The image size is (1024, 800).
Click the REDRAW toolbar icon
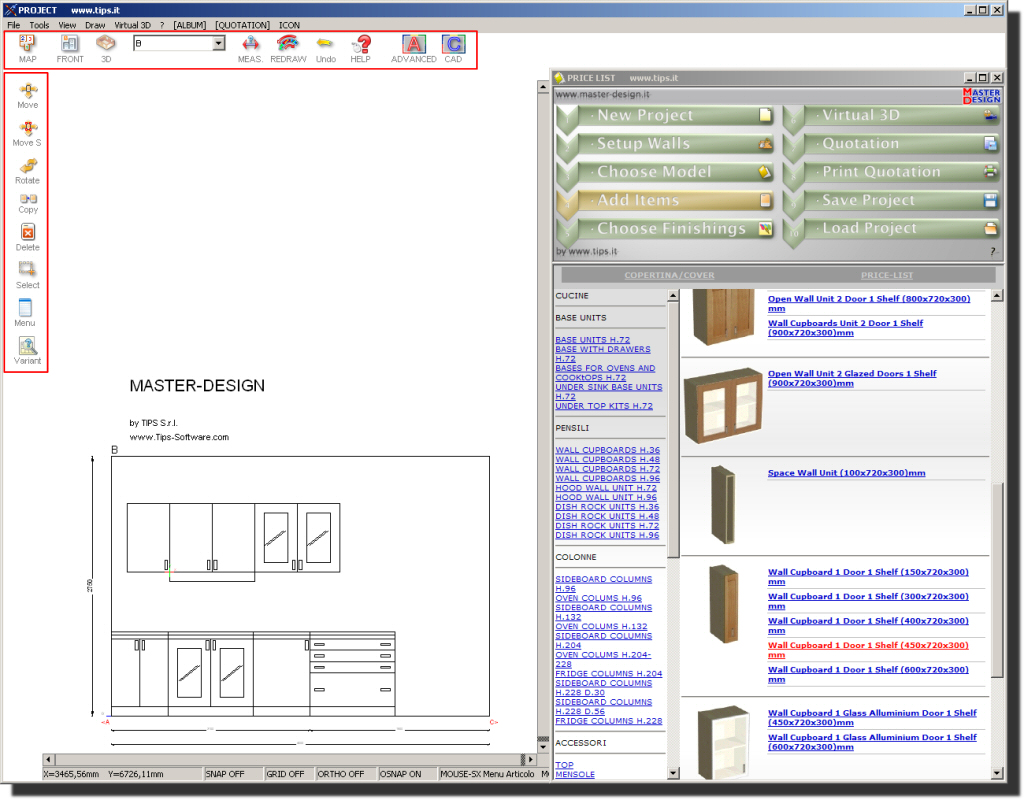point(288,48)
